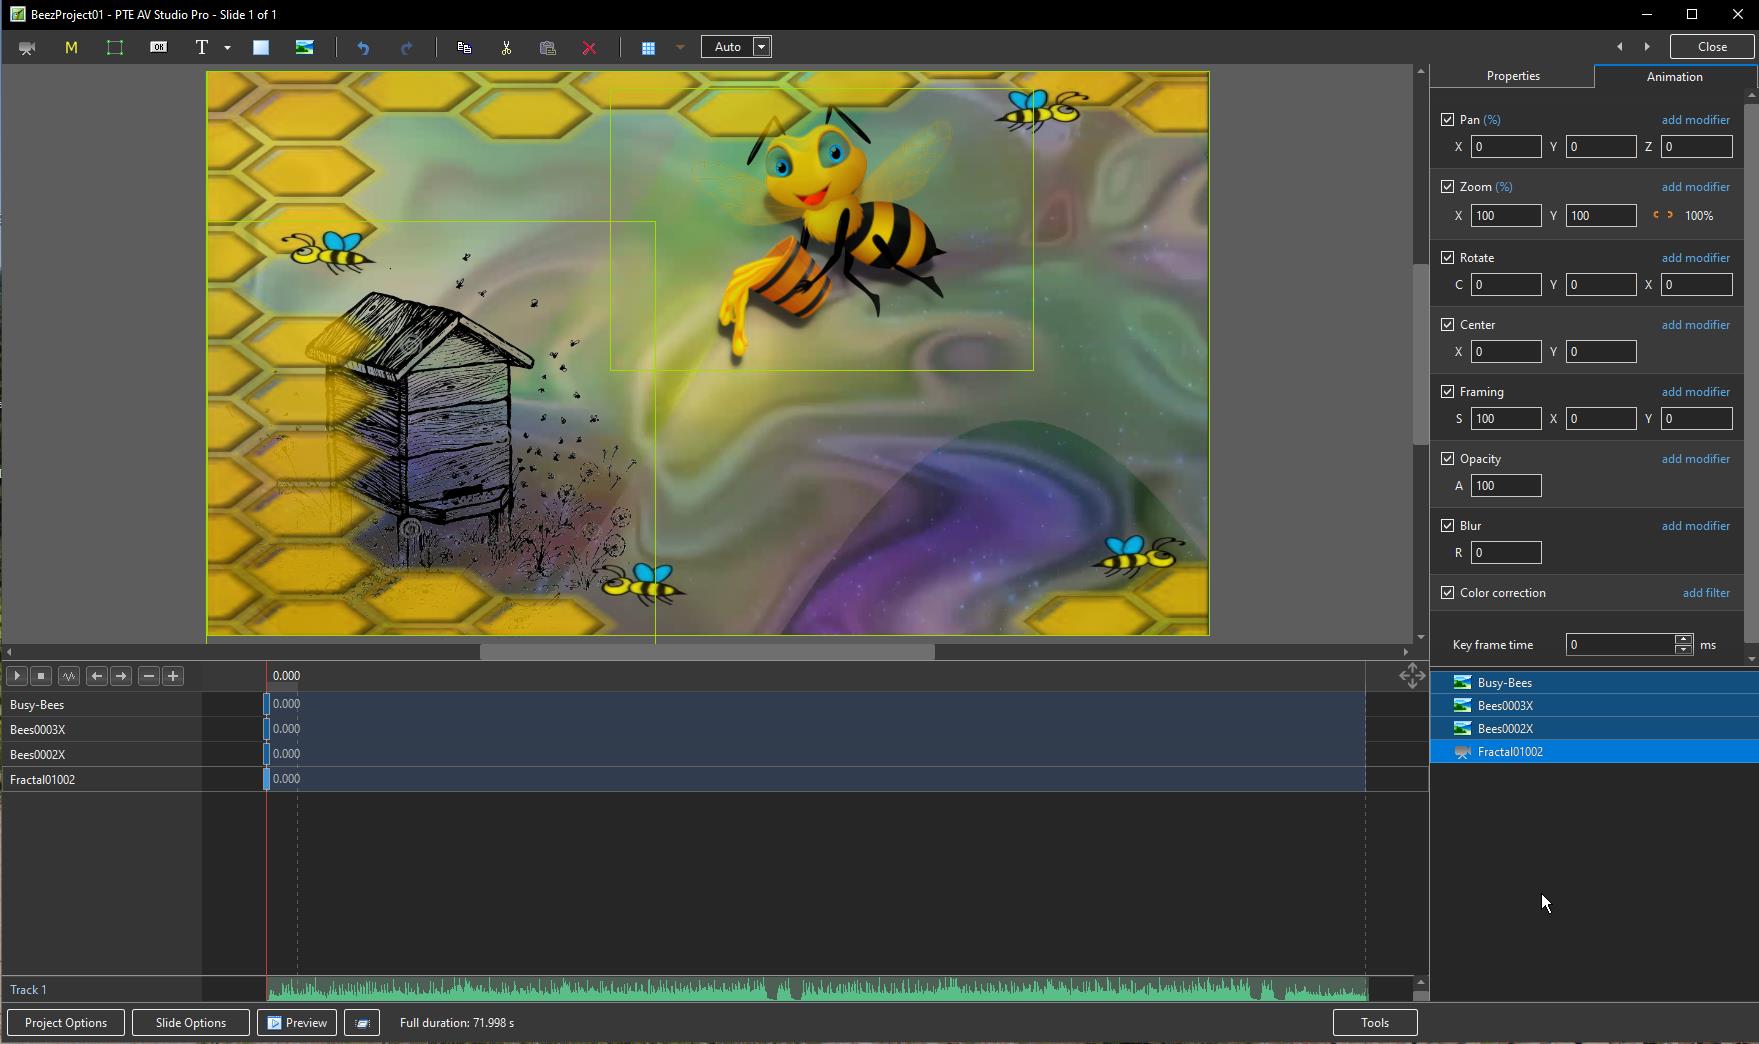Add a rectangle object
This screenshot has width=1759, height=1044.
[x=261, y=47]
